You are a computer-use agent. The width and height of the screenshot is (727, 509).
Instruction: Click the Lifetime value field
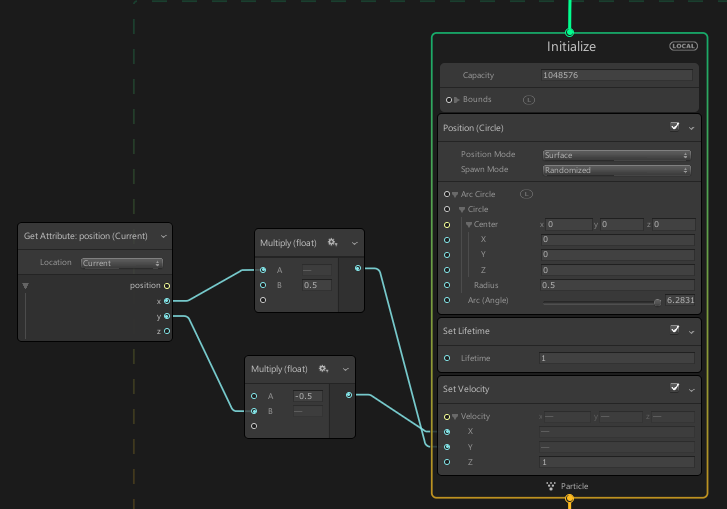617,358
